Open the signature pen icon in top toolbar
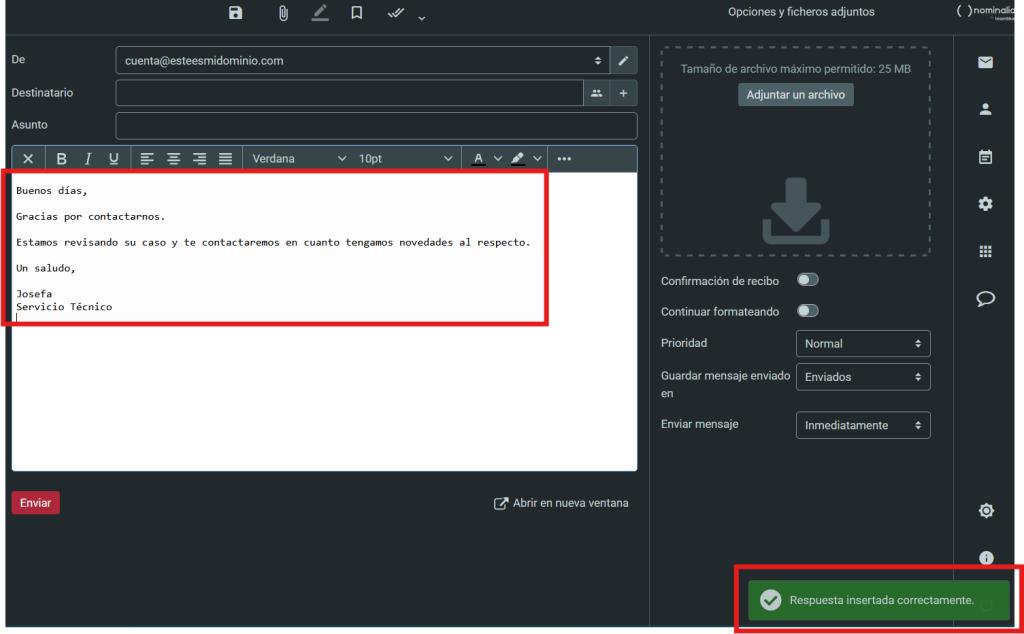This screenshot has width=1024, height=634. pyautogui.click(x=319, y=13)
